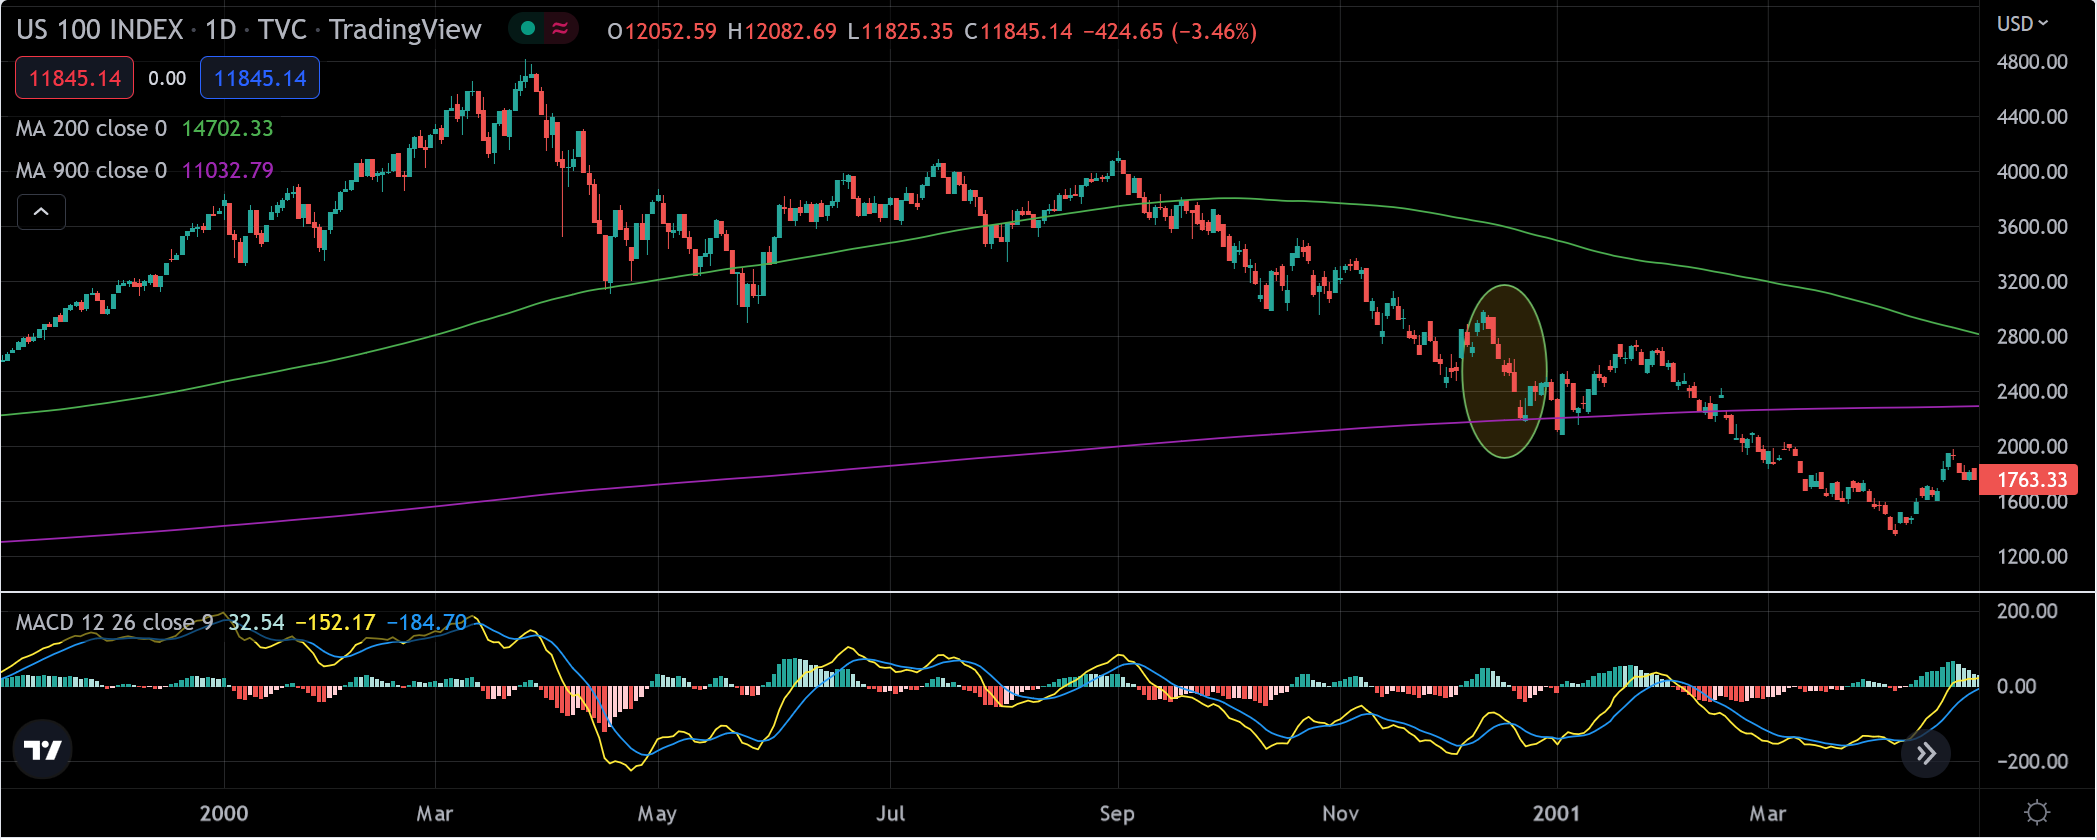Select the US 100 INDEX symbol title

[x=100, y=30]
